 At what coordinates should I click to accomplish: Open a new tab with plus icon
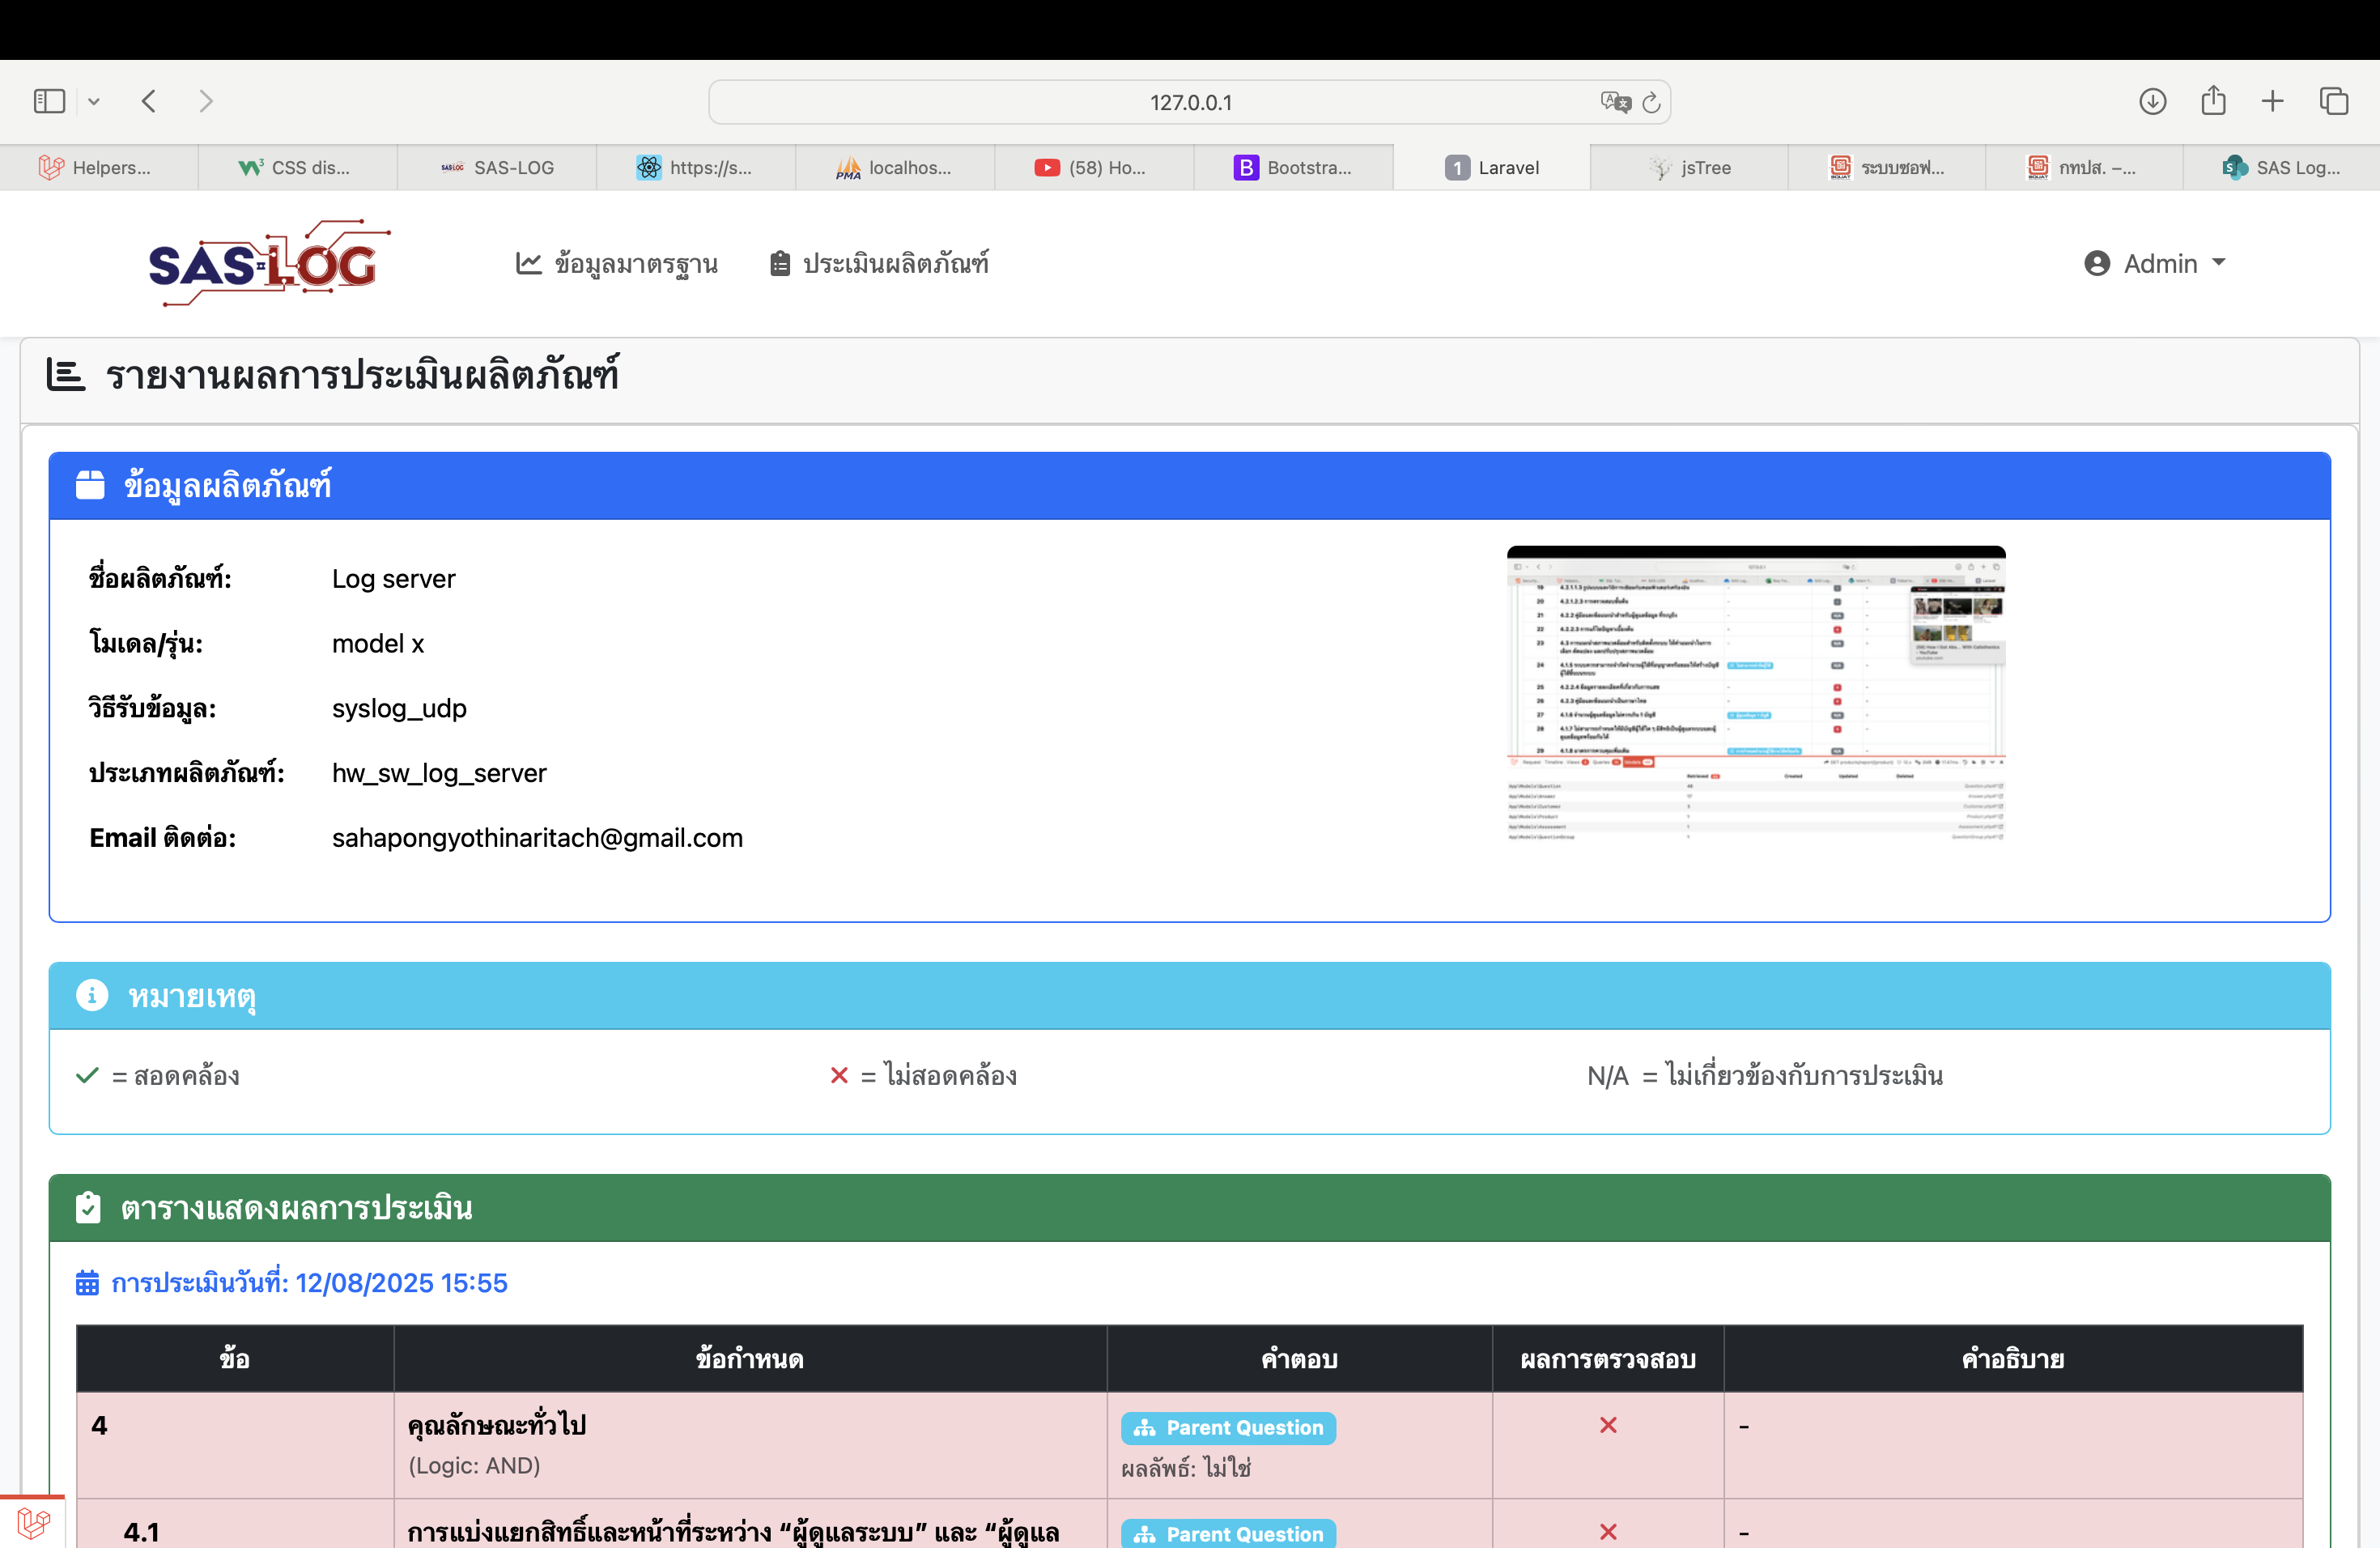[x=2272, y=101]
